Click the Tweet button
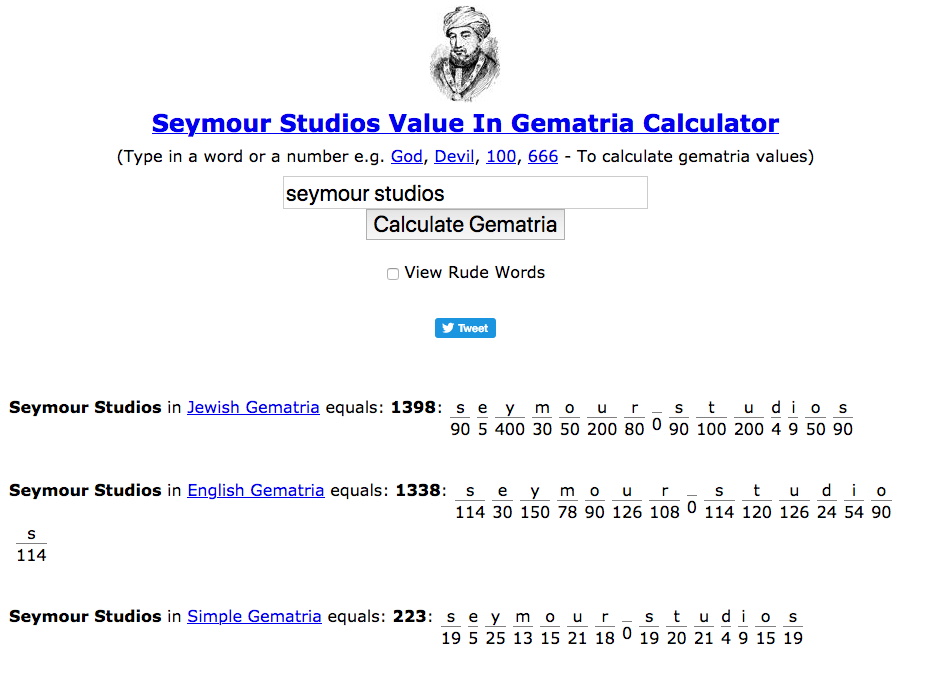This screenshot has height=685, width=946. [x=465, y=328]
